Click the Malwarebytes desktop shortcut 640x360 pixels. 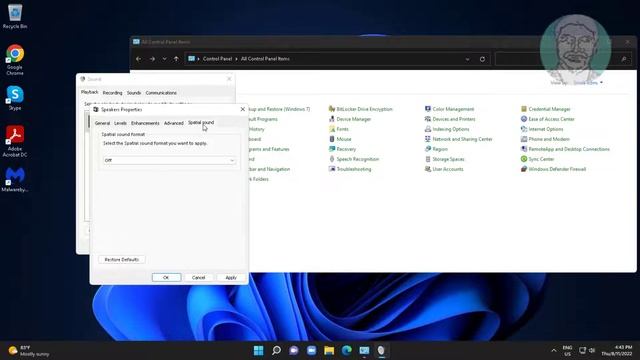pyautogui.click(x=15, y=180)
